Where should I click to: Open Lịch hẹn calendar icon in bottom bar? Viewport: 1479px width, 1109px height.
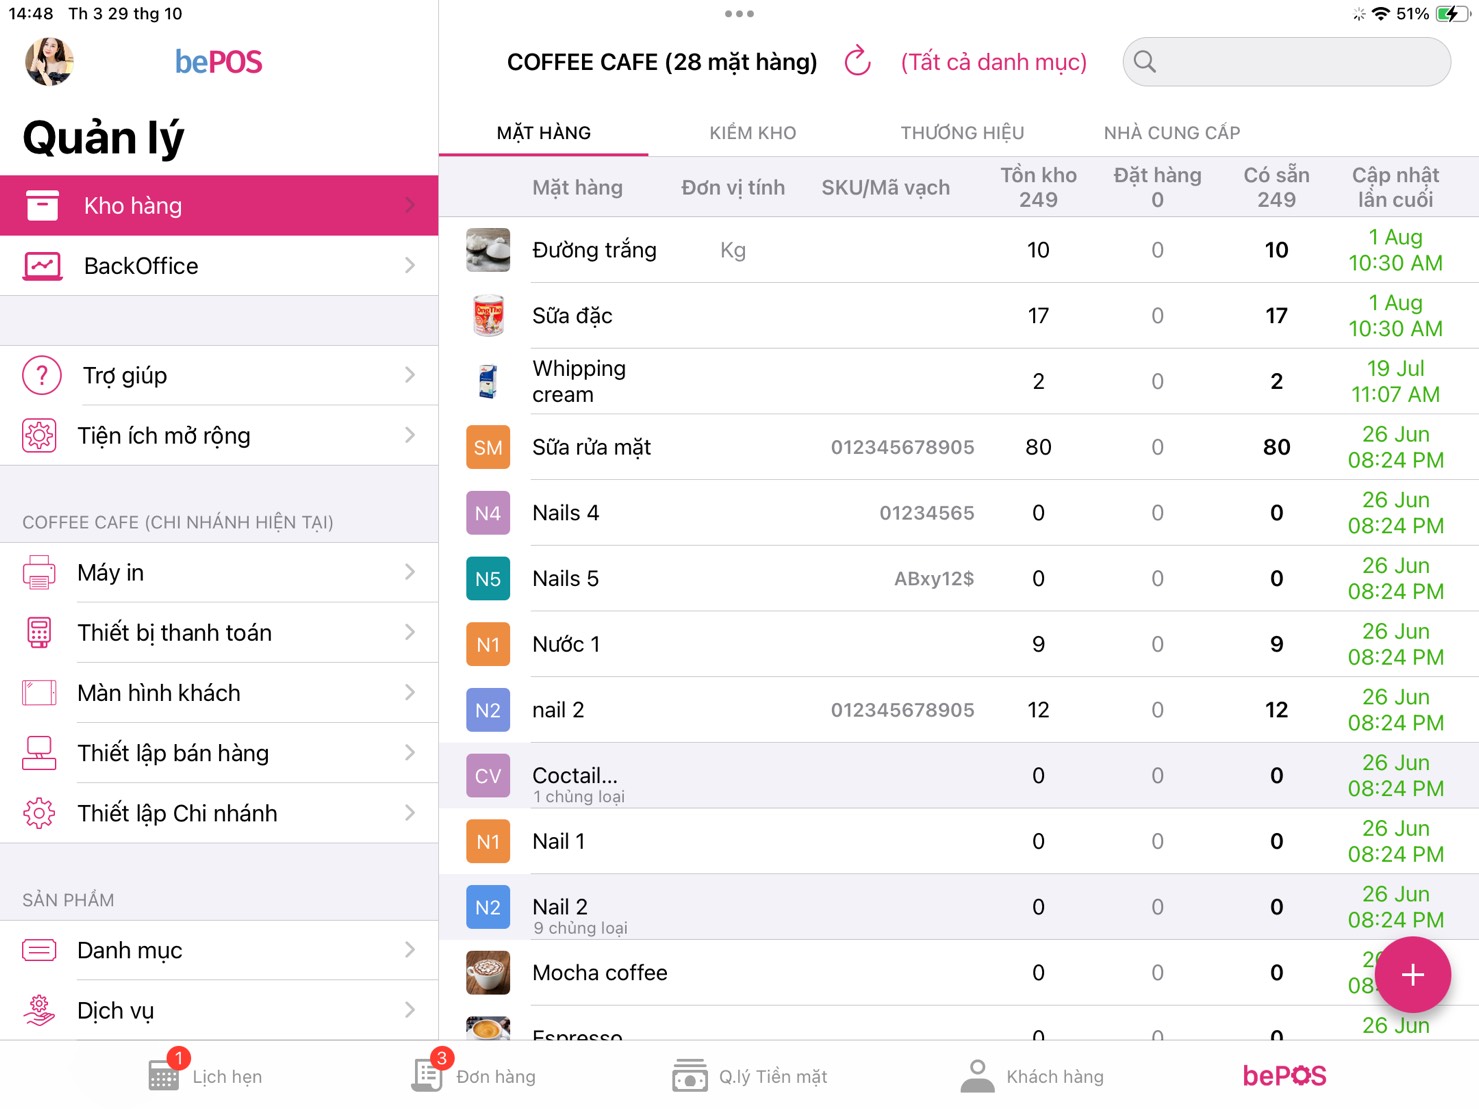164,1075
